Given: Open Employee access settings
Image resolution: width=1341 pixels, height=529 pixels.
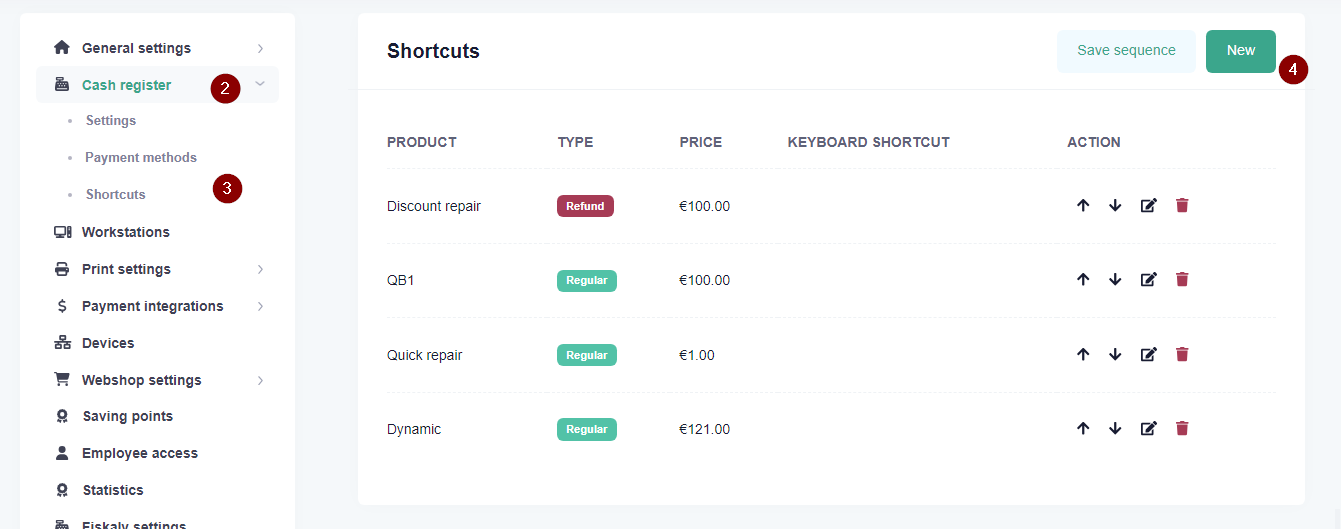Looking at the screenshot, I should (x=140, y=453).
